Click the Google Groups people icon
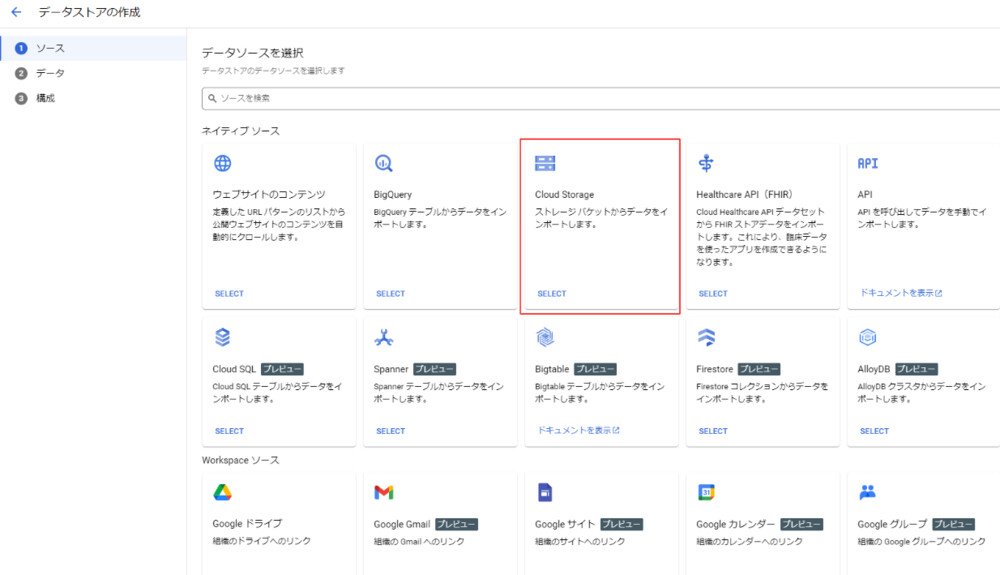Image resolution: width=1000 pixels, height=575 pixels. tap(867, 492)
